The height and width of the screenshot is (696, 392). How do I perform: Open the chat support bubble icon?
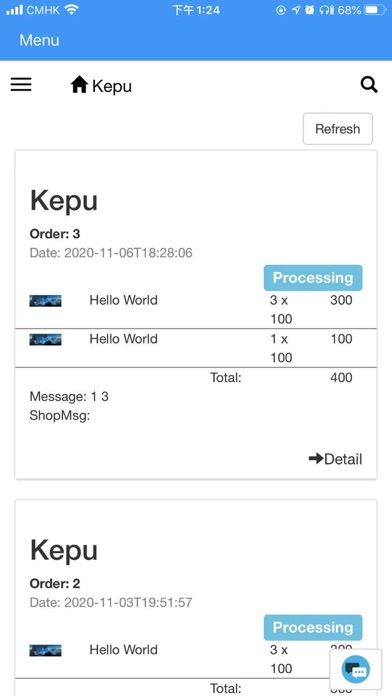pyautogui.click(x=356, y=669)
